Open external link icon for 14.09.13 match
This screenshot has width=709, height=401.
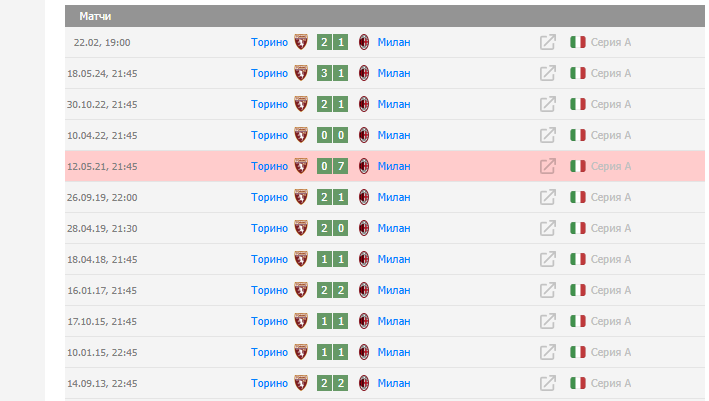pyautogui.click(x=547, y=383)
